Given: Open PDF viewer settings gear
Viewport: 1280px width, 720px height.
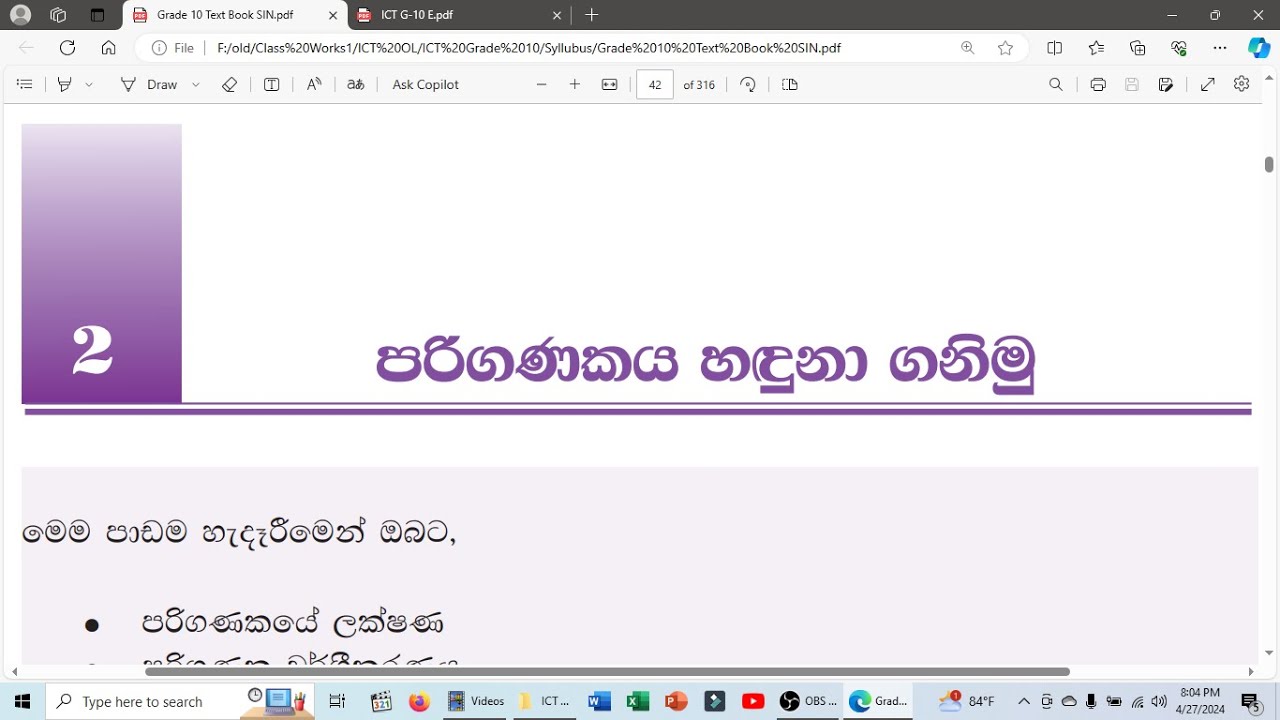Looking at the screenshot, I should (1242, 85).
